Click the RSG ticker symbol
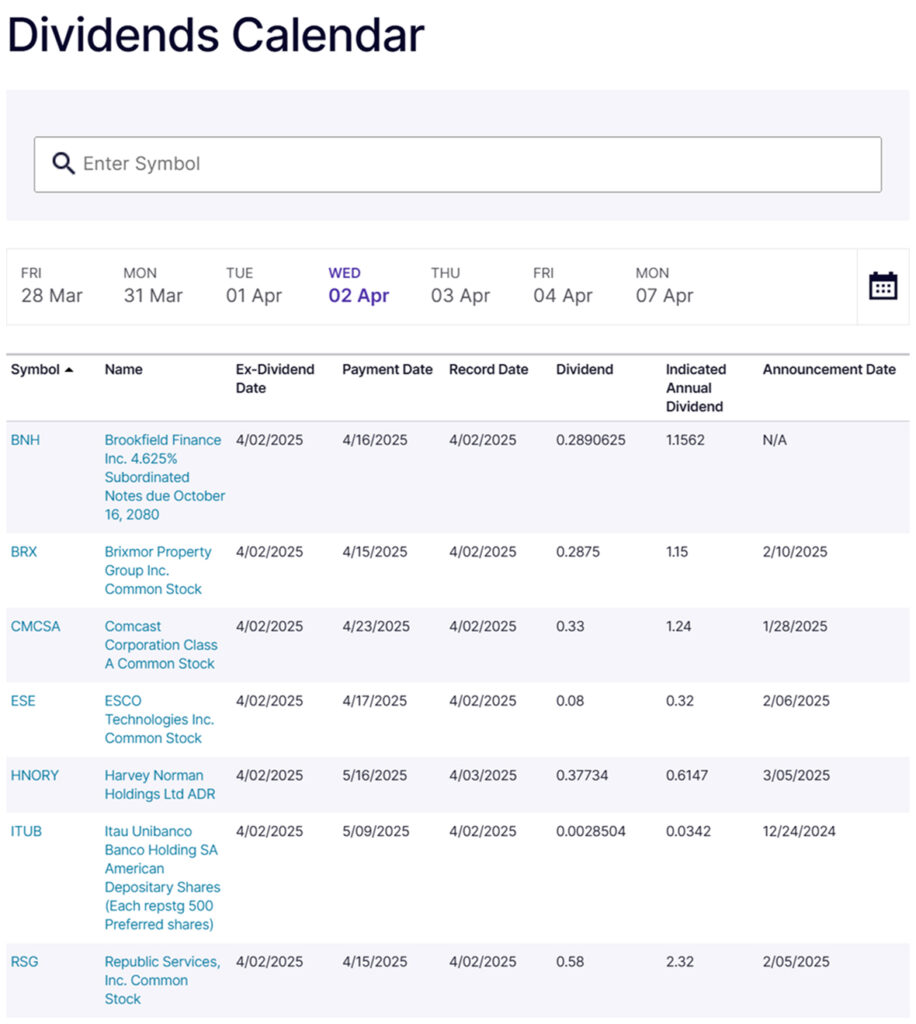The width and height of the screenshot is (916, 1024). 25,961
